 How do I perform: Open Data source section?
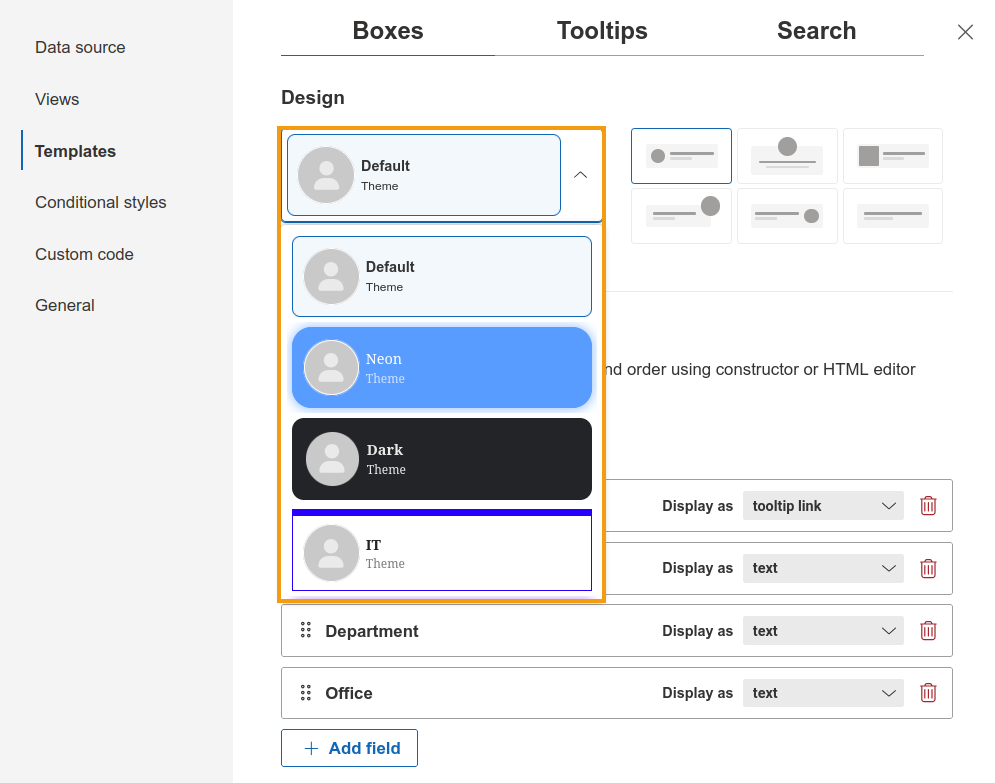point(80,48)
